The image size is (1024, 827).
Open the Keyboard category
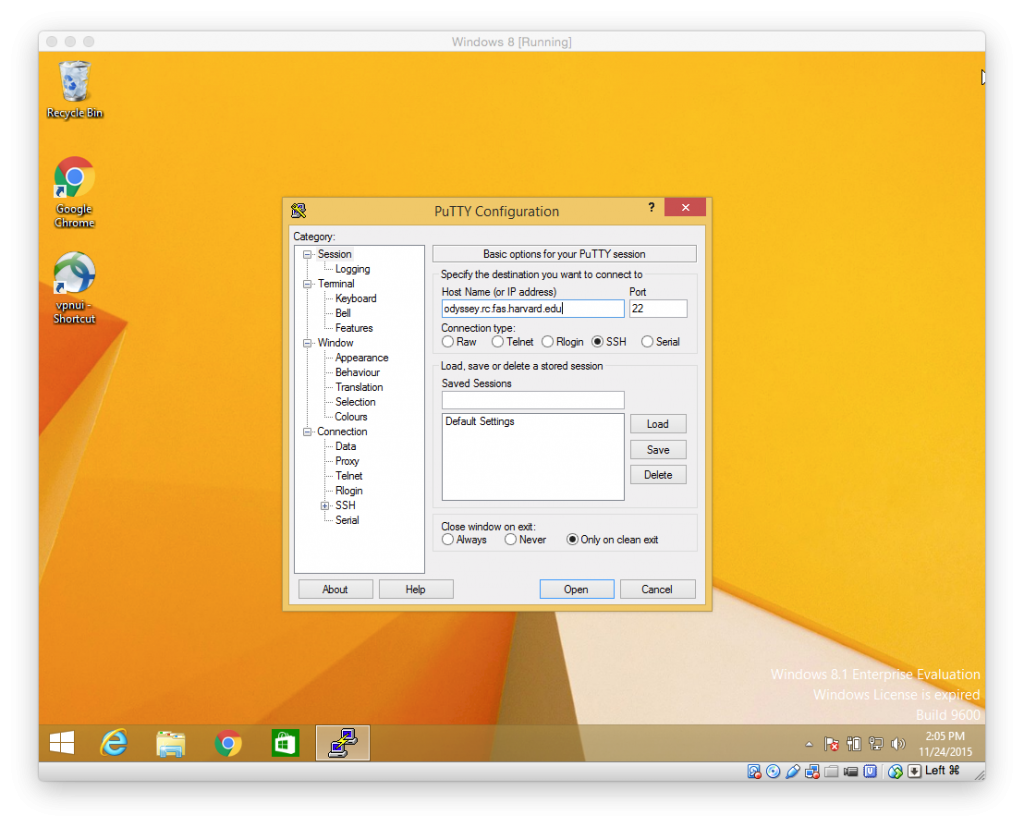coord(356,299)
